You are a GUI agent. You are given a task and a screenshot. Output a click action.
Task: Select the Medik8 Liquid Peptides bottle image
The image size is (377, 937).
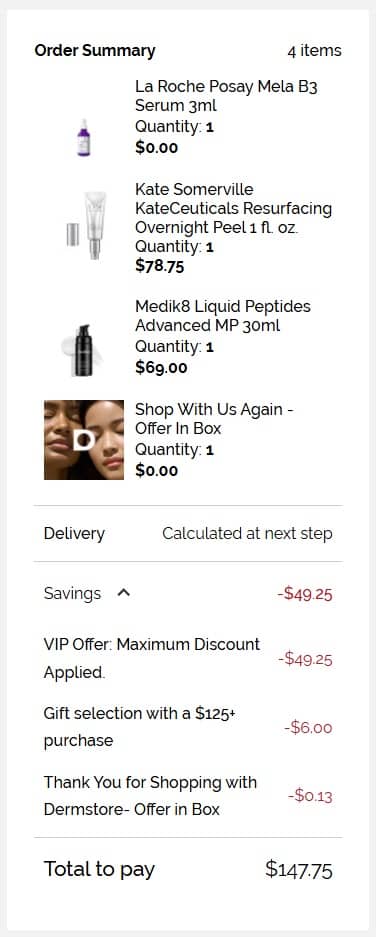click(83, 350)
